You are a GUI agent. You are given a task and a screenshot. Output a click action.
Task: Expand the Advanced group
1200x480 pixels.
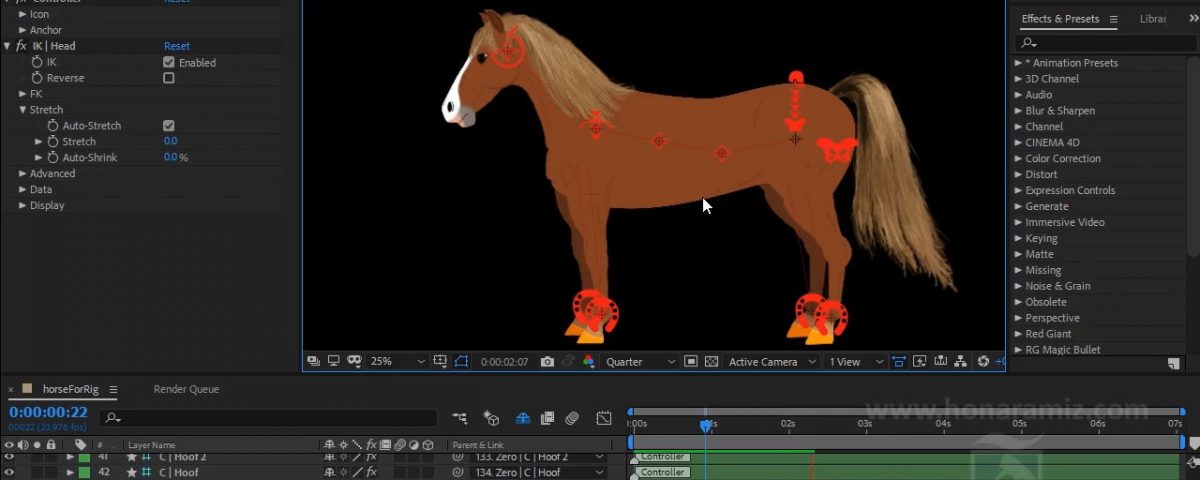[x=23, y=174]
